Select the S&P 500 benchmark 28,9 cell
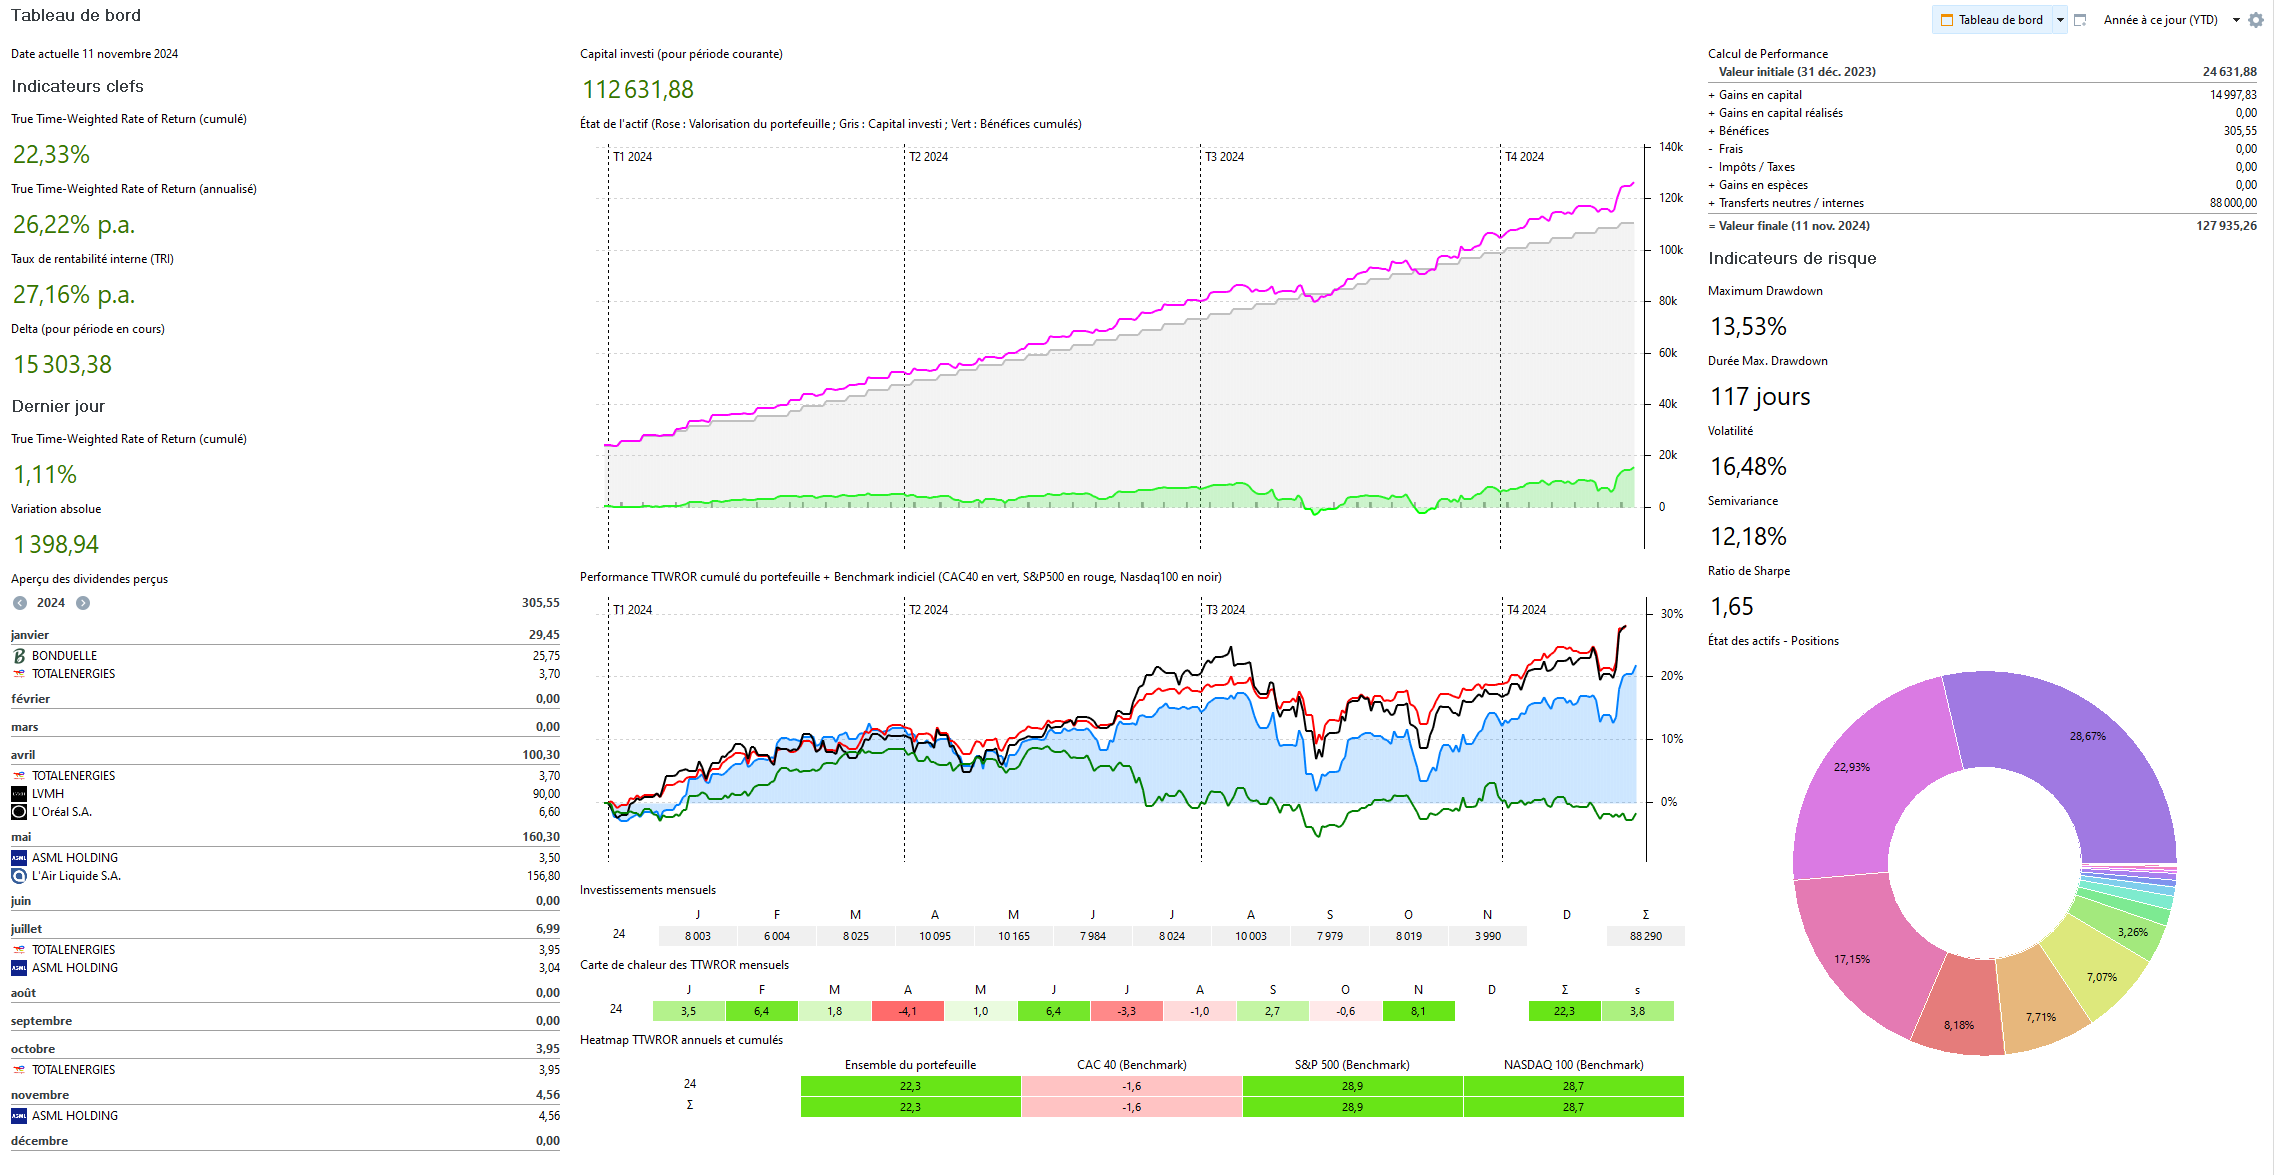2274x1175 pixels. 1352,1086
